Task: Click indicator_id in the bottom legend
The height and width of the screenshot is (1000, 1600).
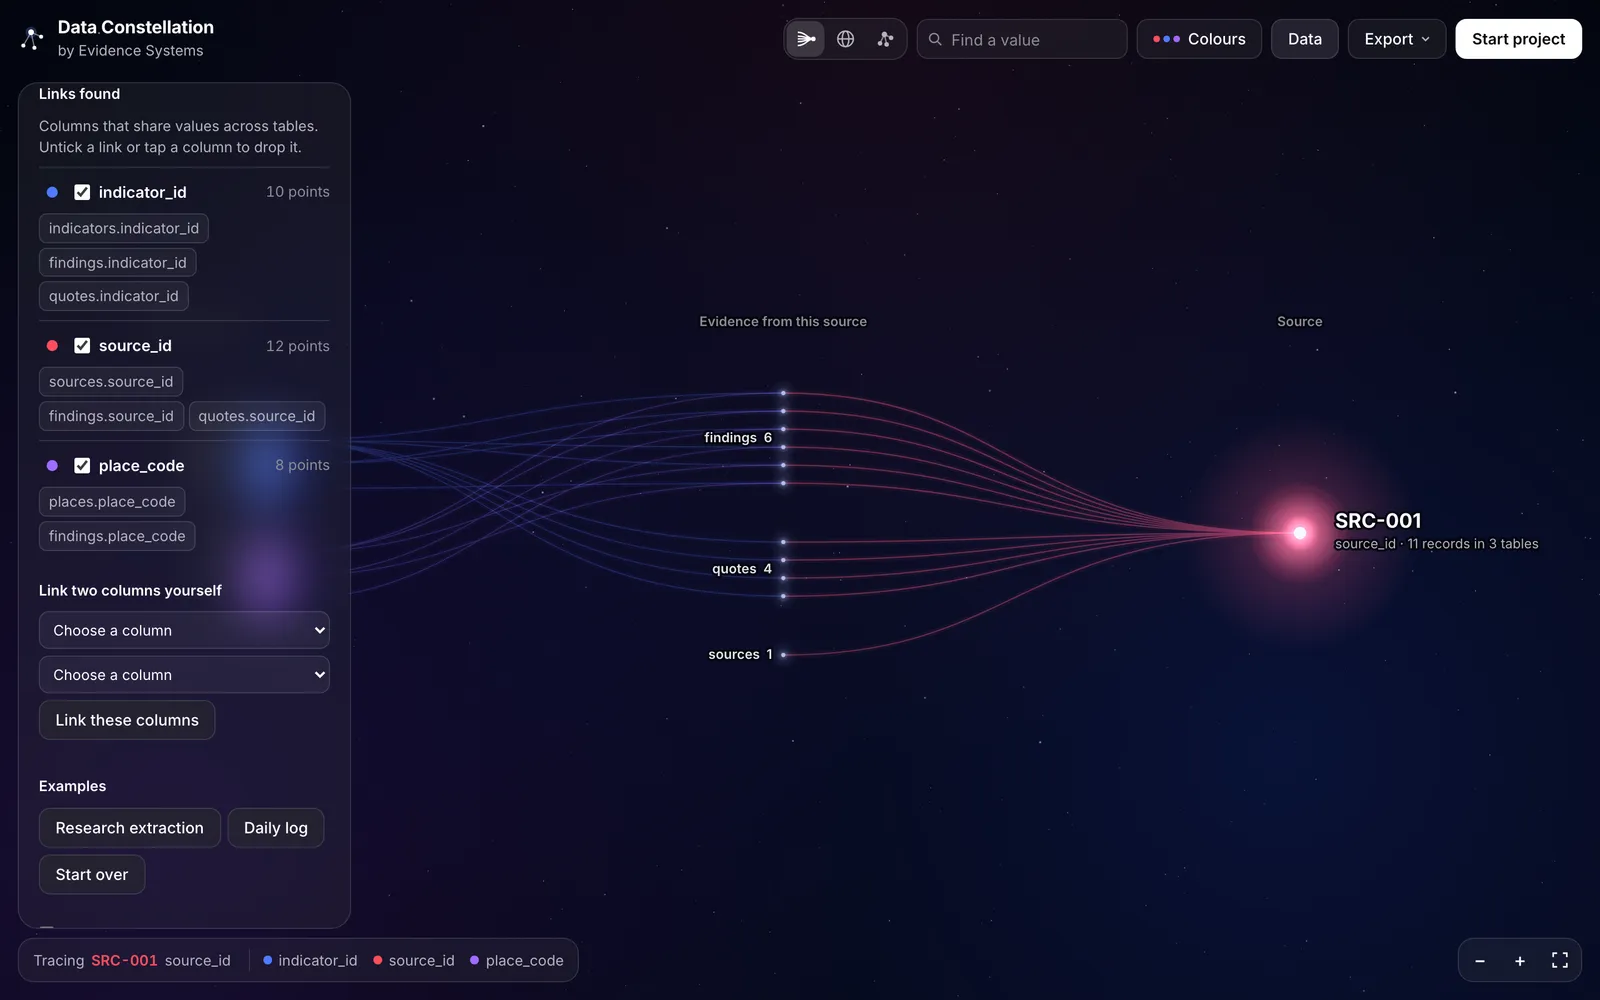Action: click(310, 961)
